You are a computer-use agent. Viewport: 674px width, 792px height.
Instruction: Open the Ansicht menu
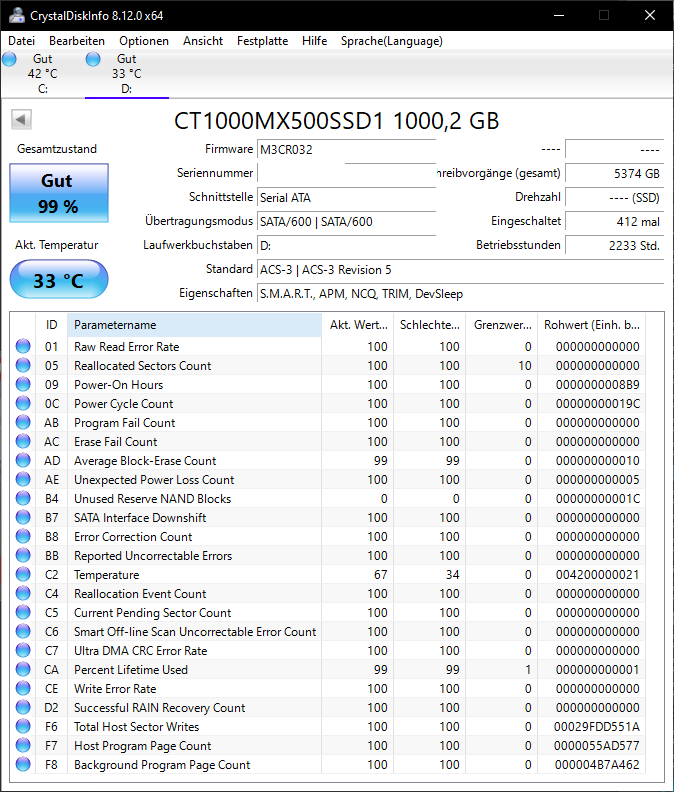(x=203, y=41)
